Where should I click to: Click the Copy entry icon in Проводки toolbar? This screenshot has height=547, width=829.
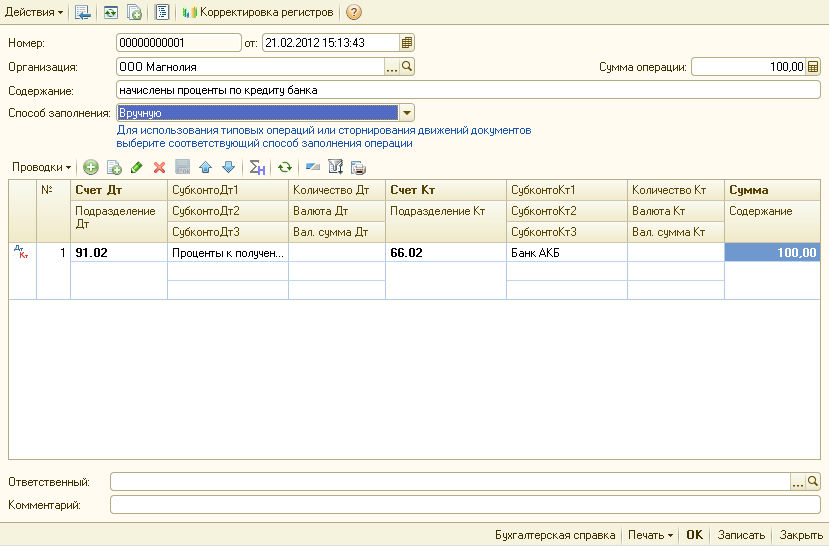click(x=114, y=168)
